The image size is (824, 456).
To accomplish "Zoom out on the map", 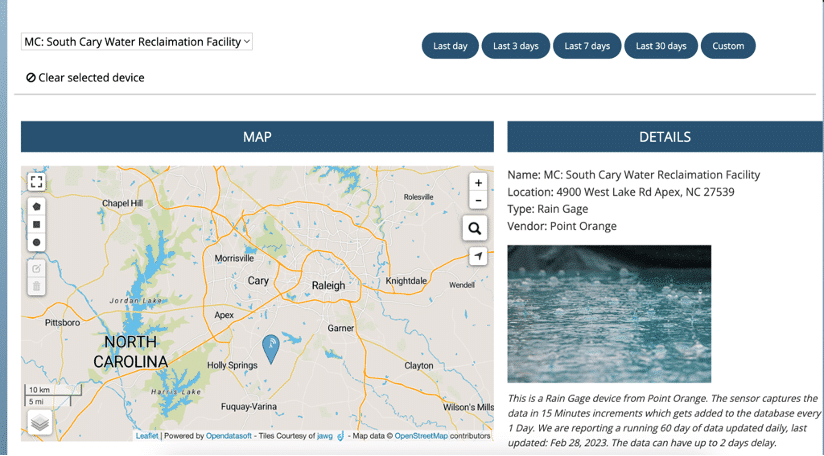I will [478, 201].
